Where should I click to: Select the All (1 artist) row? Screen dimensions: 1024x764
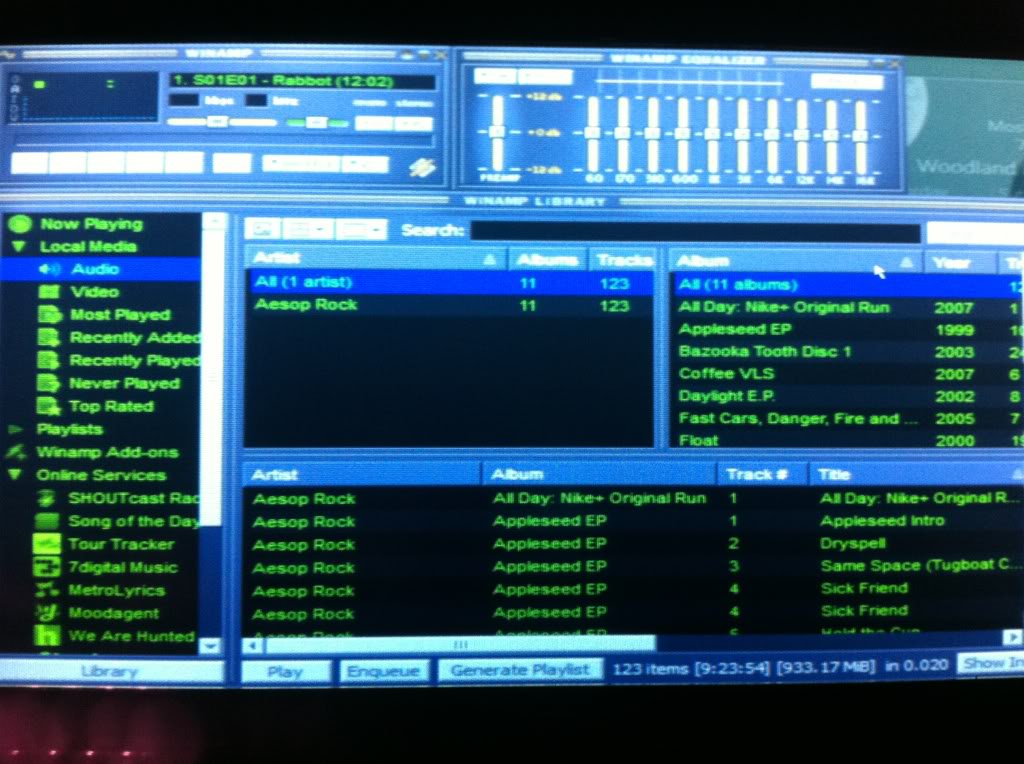click(x=449, y=283)
